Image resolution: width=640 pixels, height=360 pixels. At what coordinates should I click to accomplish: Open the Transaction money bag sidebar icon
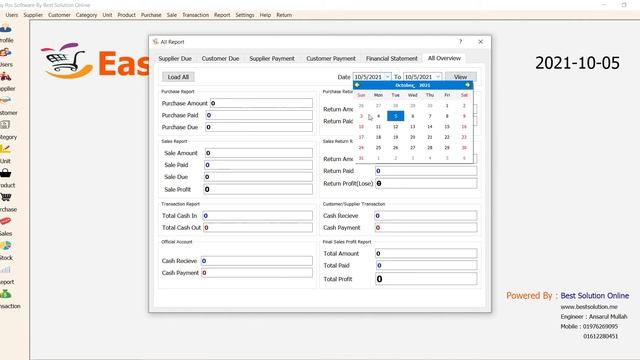click(5, 294)
